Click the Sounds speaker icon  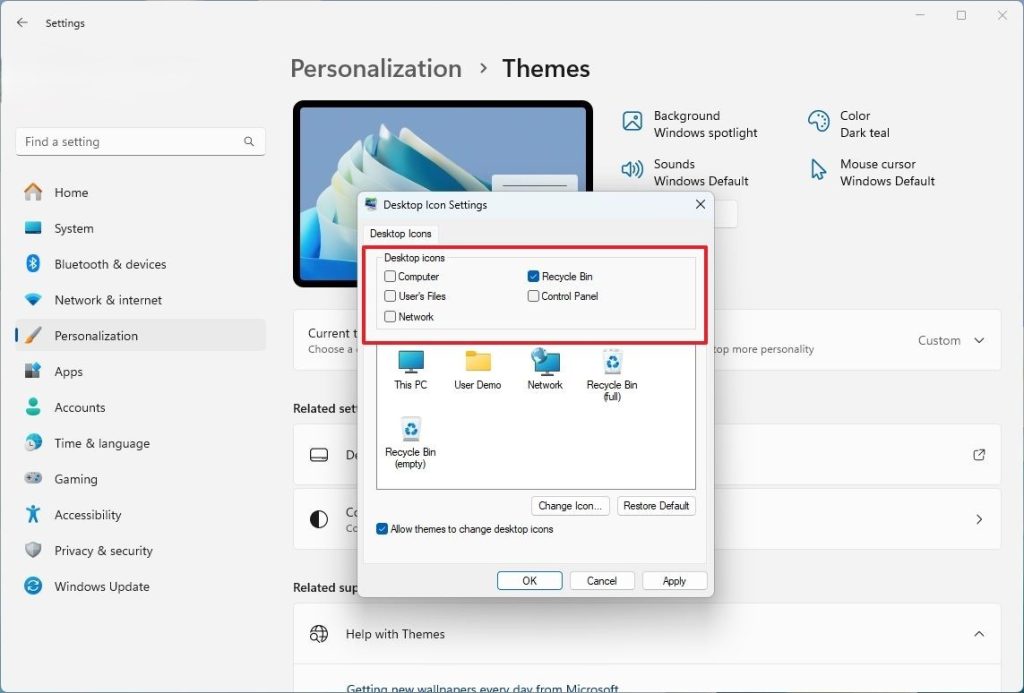[x=632, y=171]
